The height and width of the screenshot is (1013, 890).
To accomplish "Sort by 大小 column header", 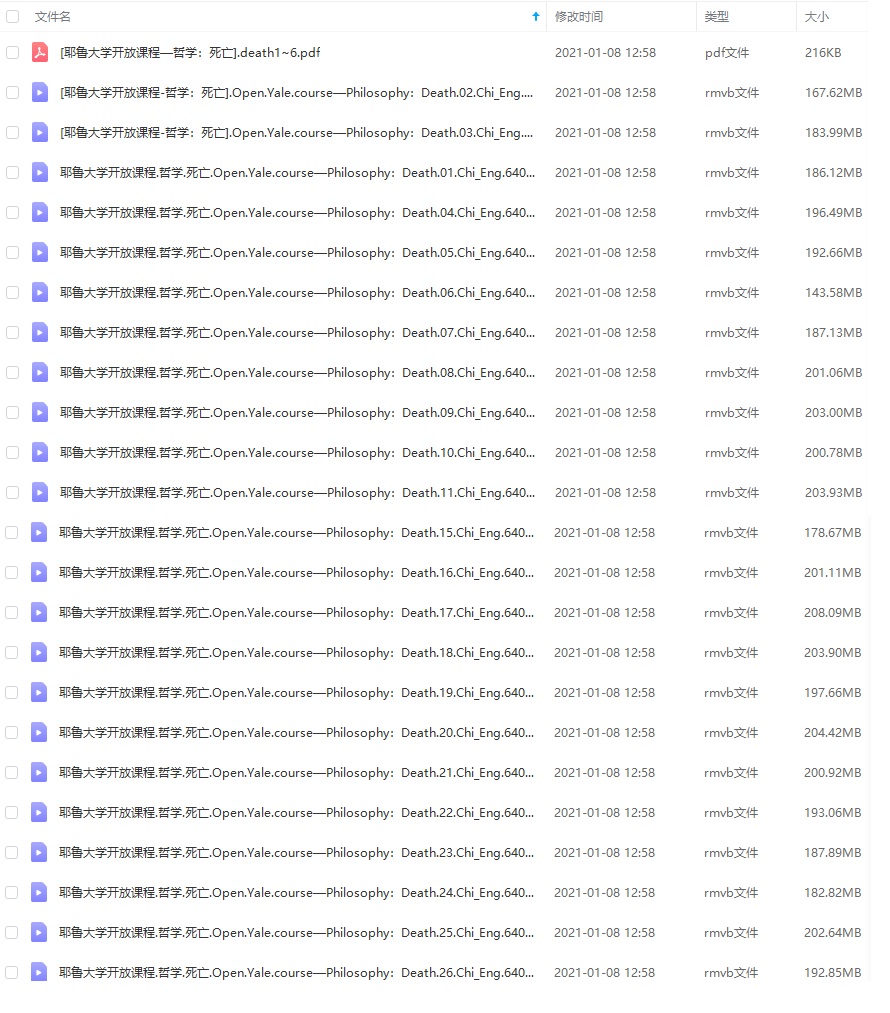I will point(816,17).
